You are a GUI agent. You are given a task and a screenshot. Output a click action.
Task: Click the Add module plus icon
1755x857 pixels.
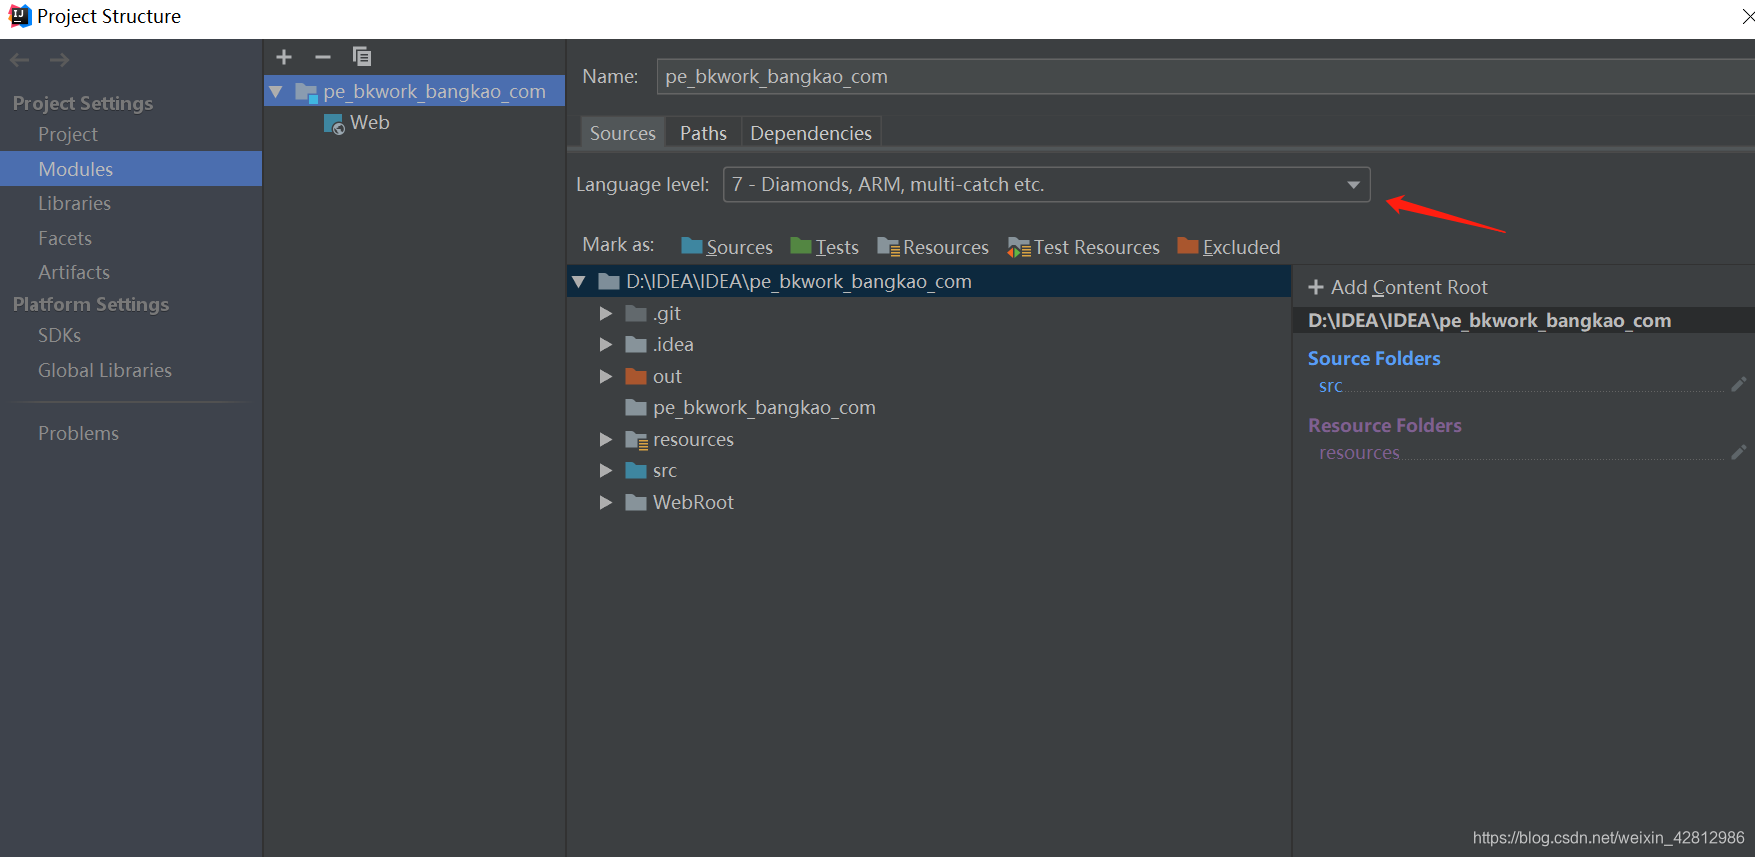click(284, 57)
